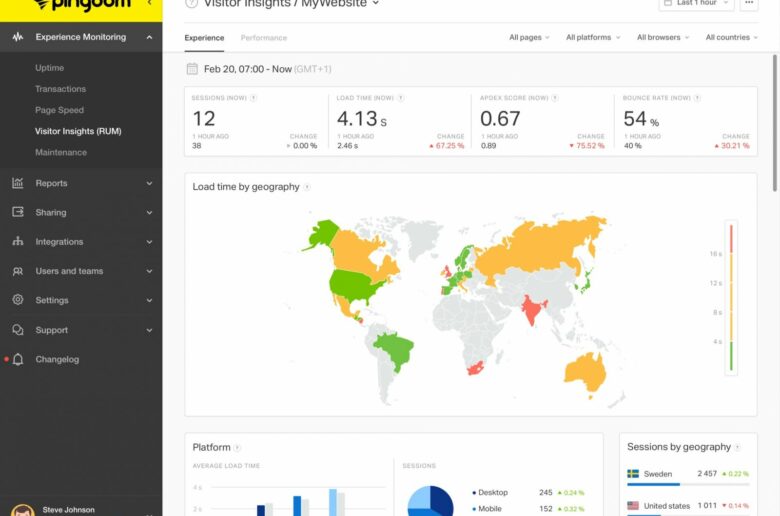This screenshot has width=780, height=516.
Task: Expand the Users and teams chevron
Action: coord(149,271)
